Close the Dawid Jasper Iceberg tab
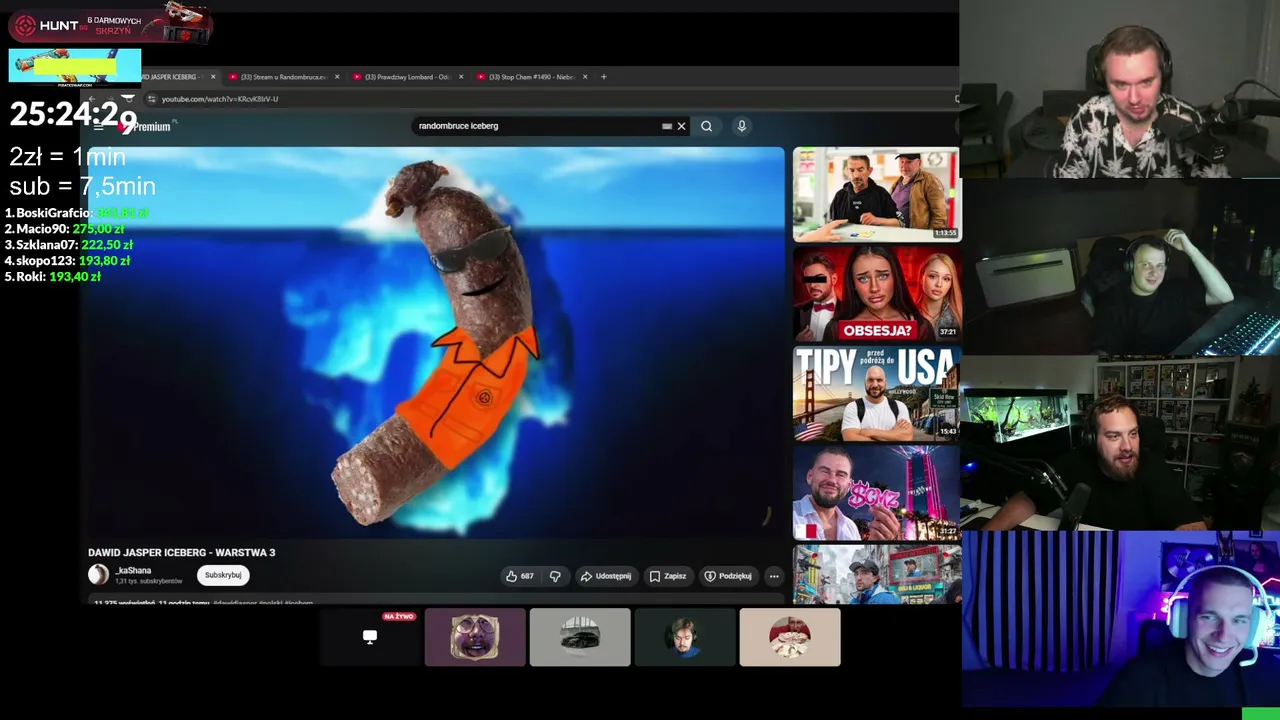 pyautogui.click(x=213, y=77)
